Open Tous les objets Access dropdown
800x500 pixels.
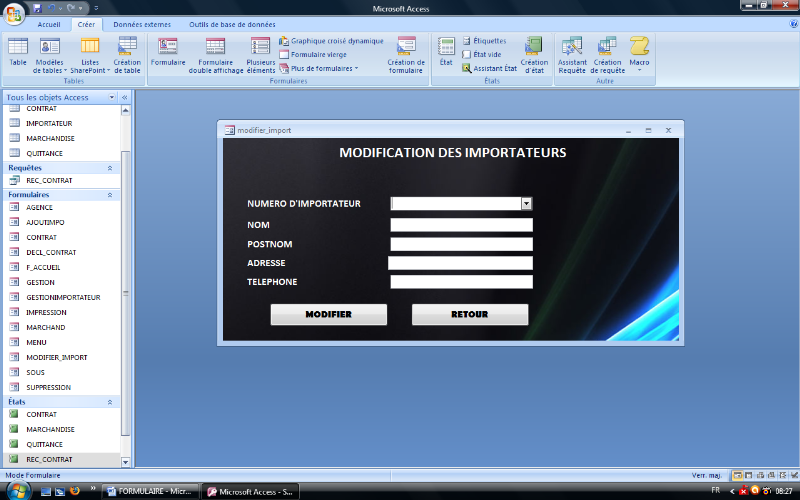110,98
